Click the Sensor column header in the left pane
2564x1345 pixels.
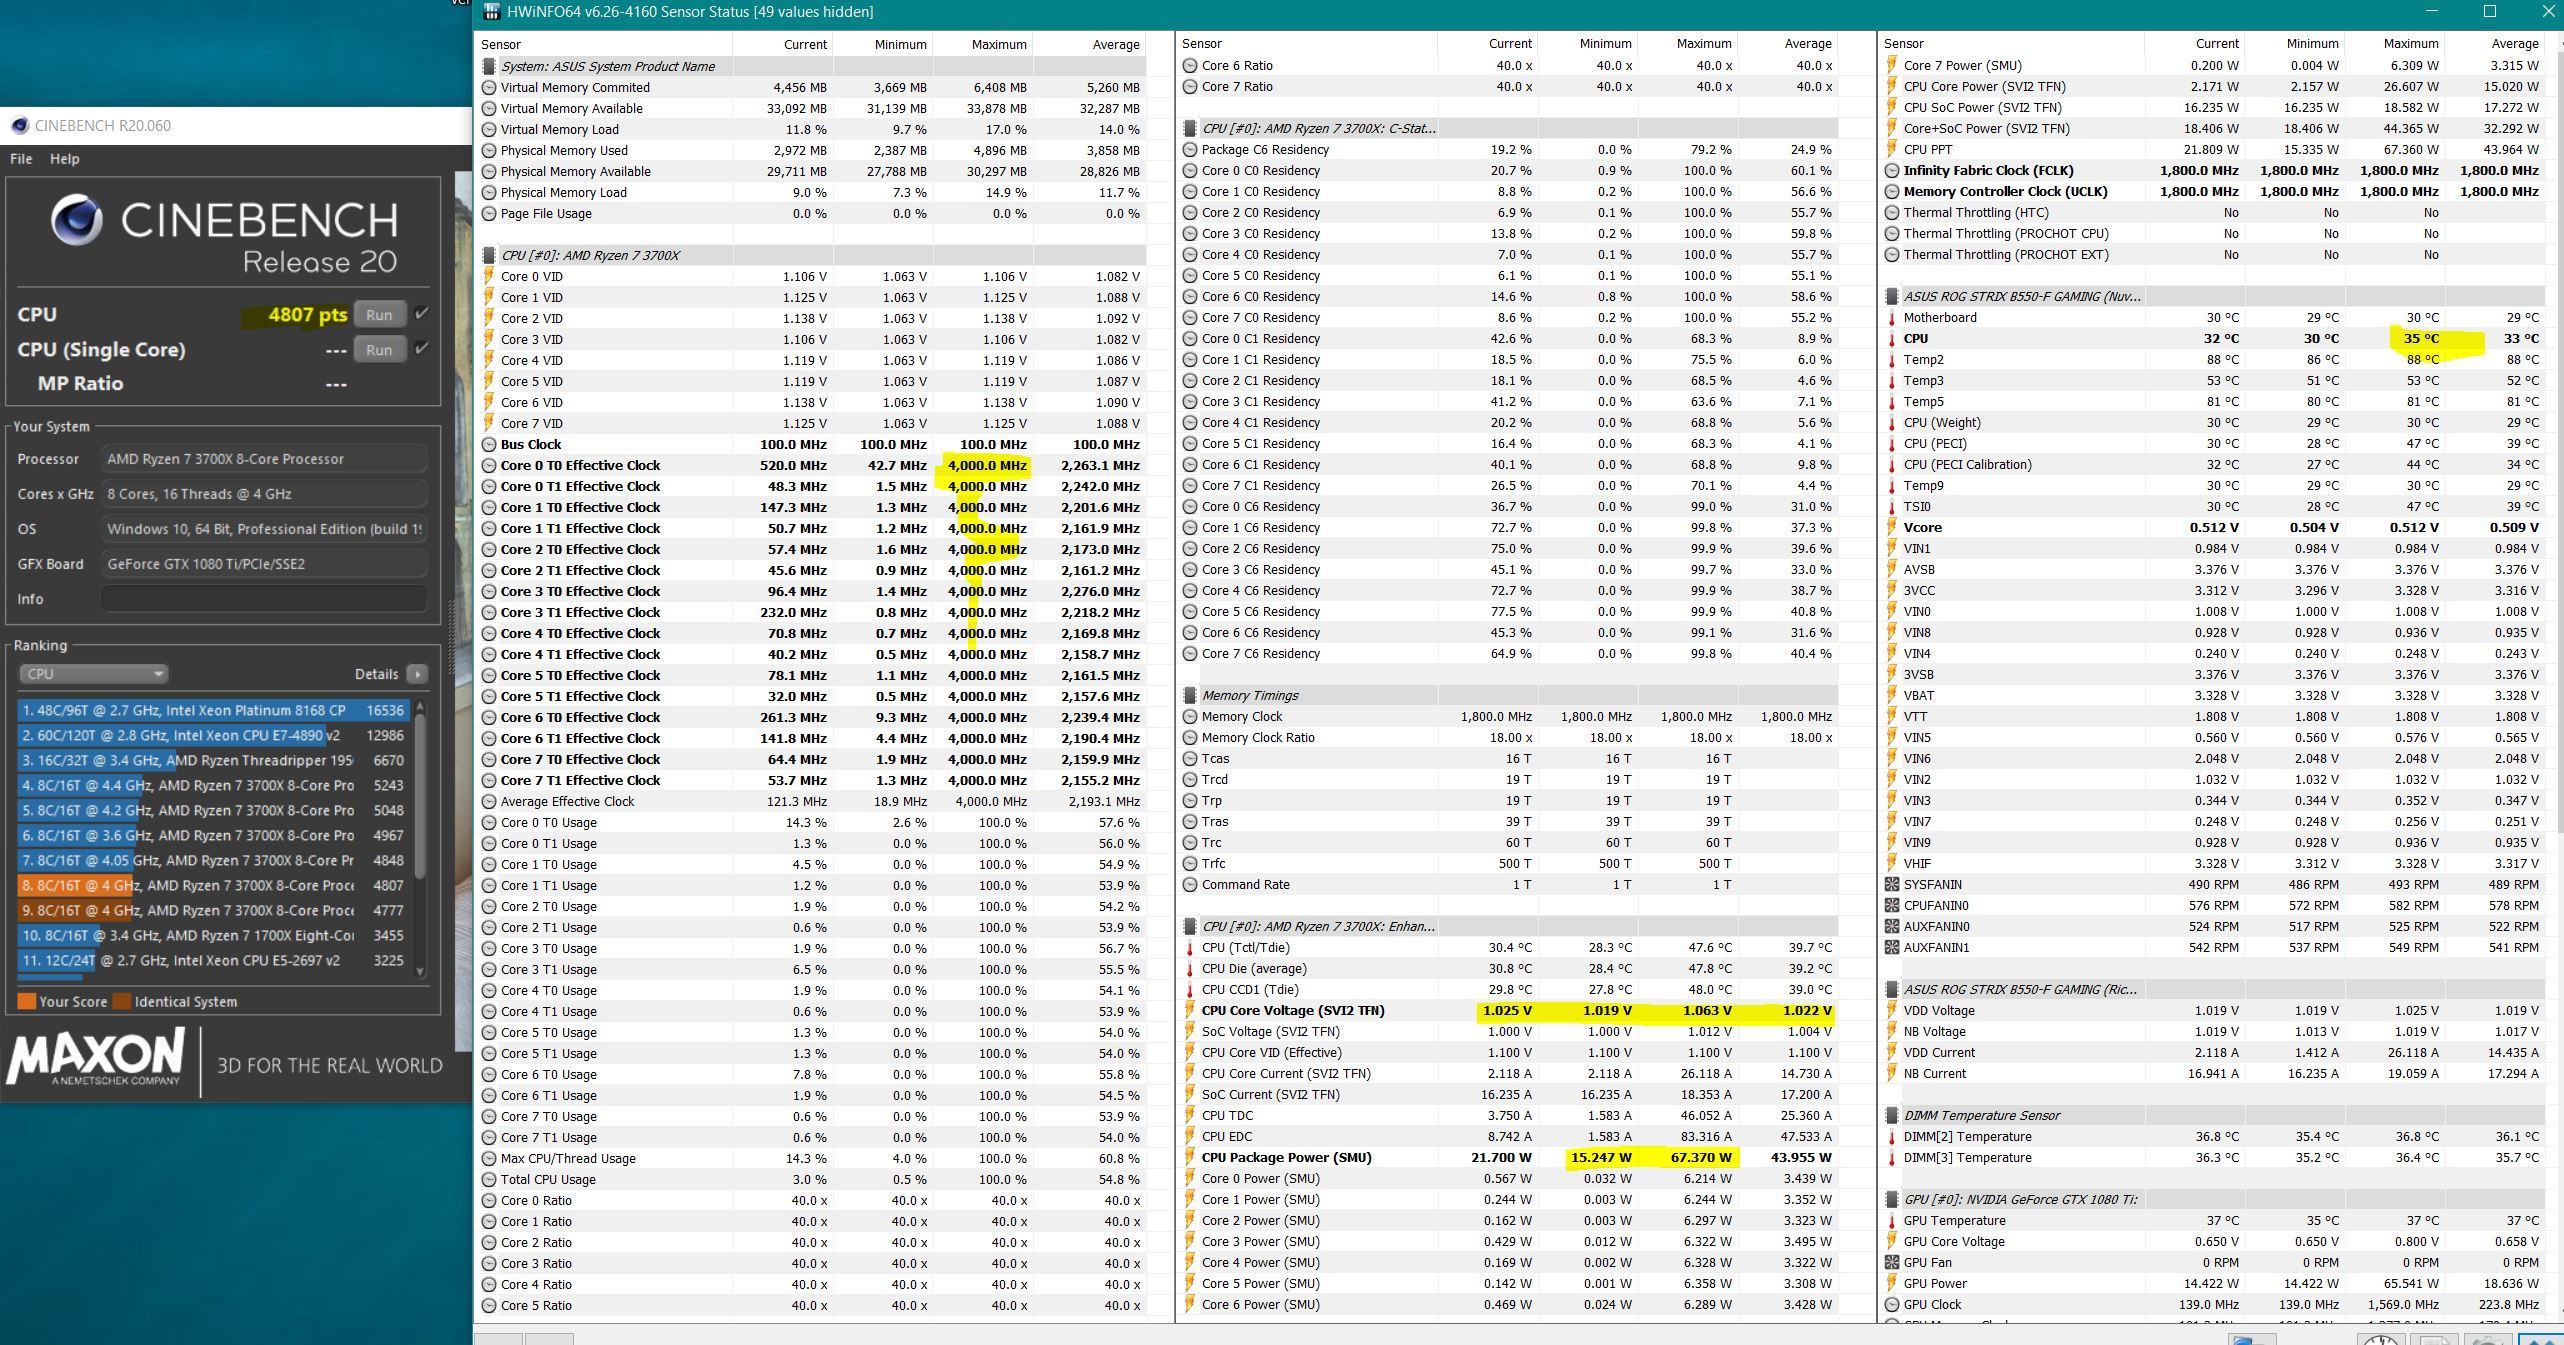pos(604,44)
